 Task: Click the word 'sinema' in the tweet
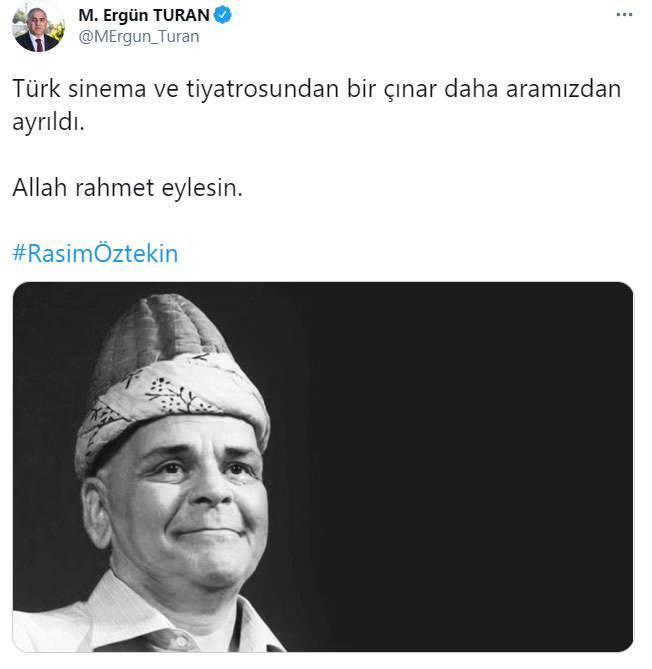click(107, 89)
